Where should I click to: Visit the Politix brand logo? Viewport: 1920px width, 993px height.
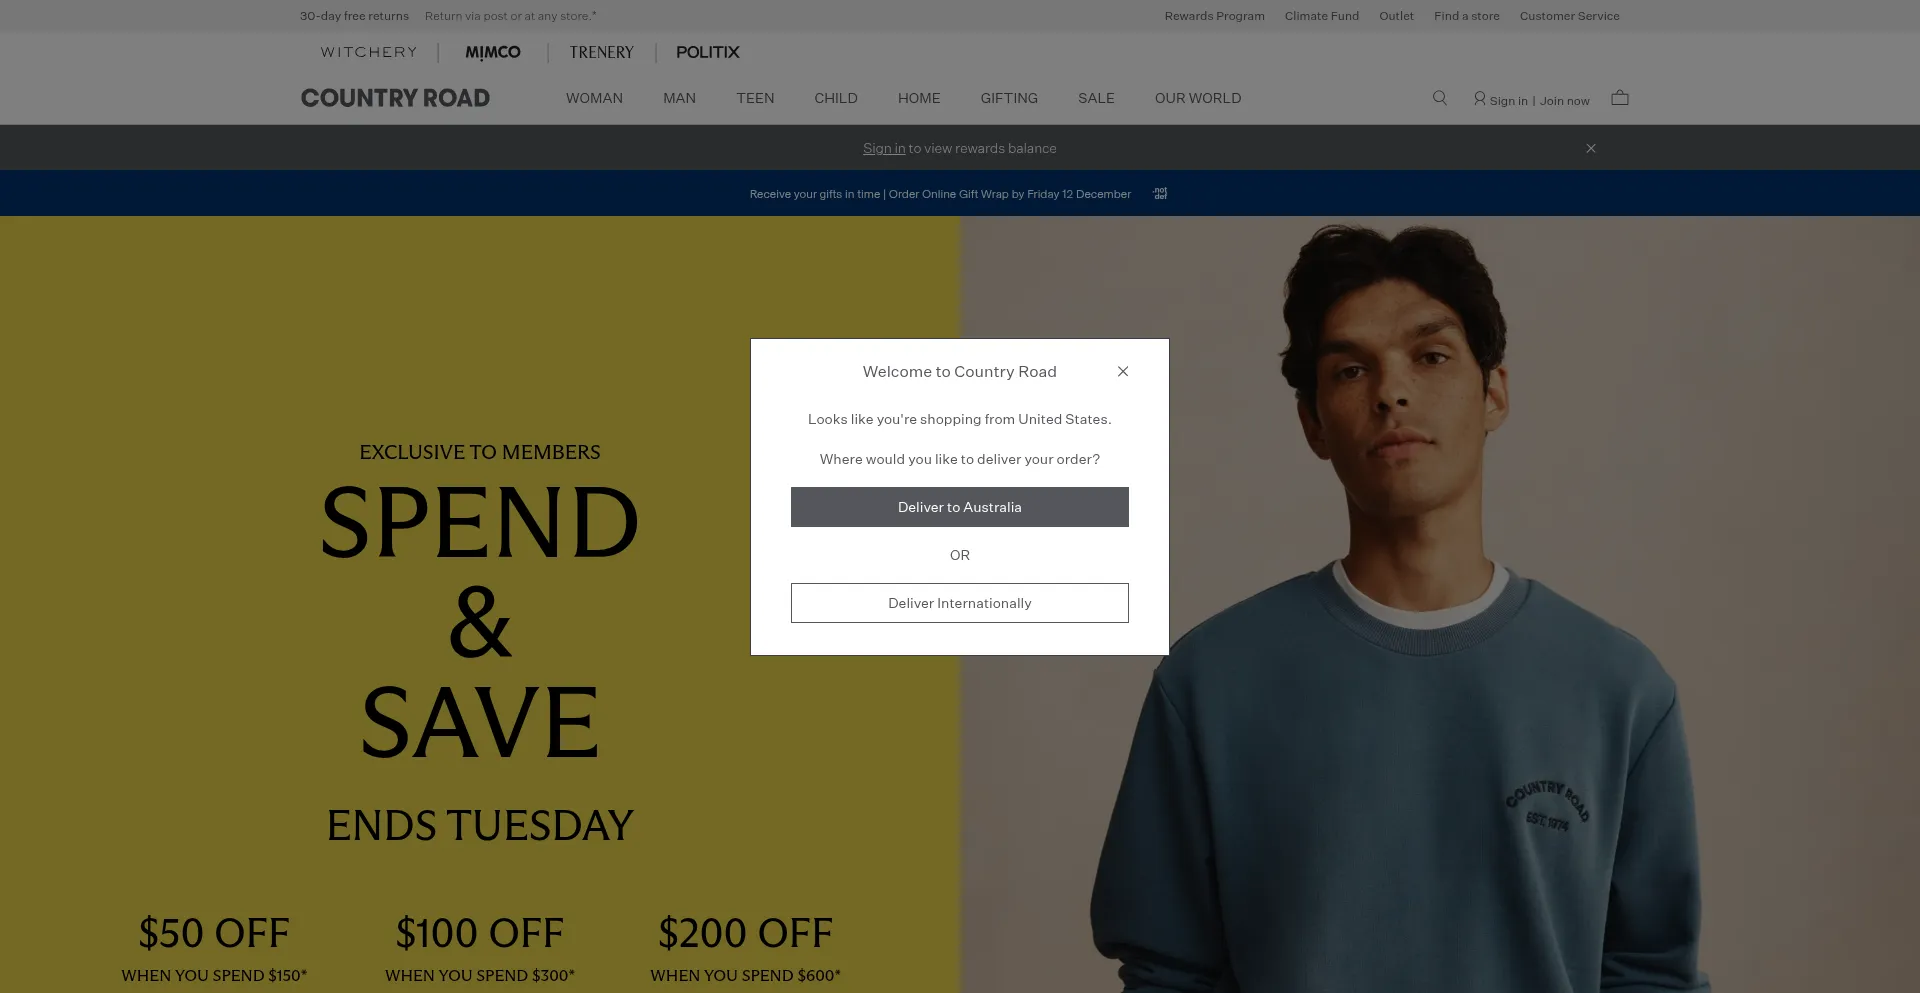pos(708,52)
